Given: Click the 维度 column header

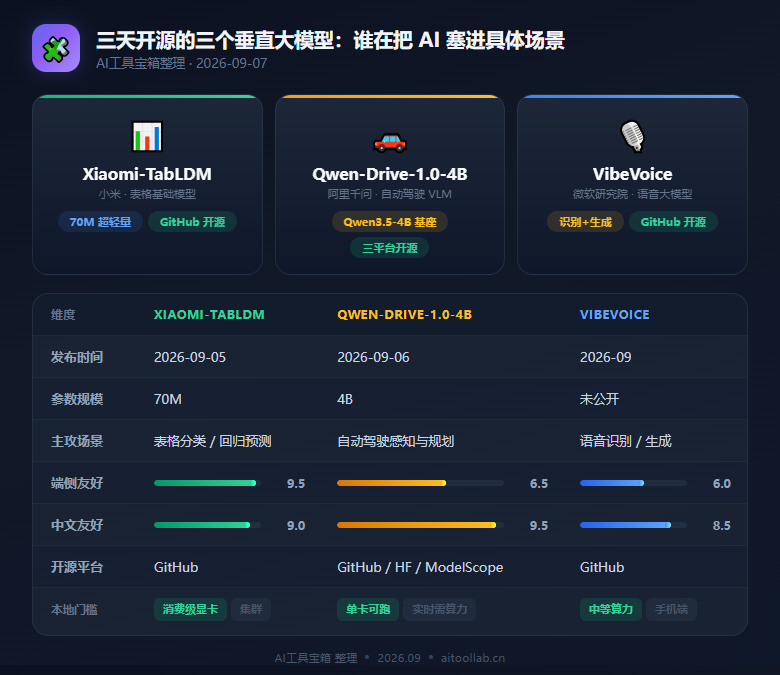Looking at the screenshot, I should [63, 315].
